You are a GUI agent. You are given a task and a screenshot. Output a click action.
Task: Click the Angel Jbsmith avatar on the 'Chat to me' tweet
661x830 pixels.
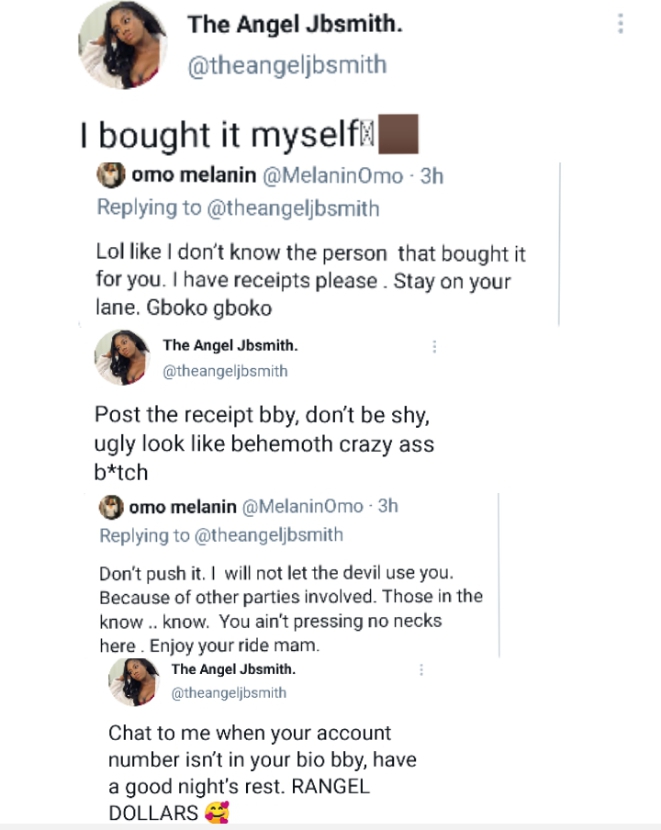pyautogui.click(x=133, y=681)
